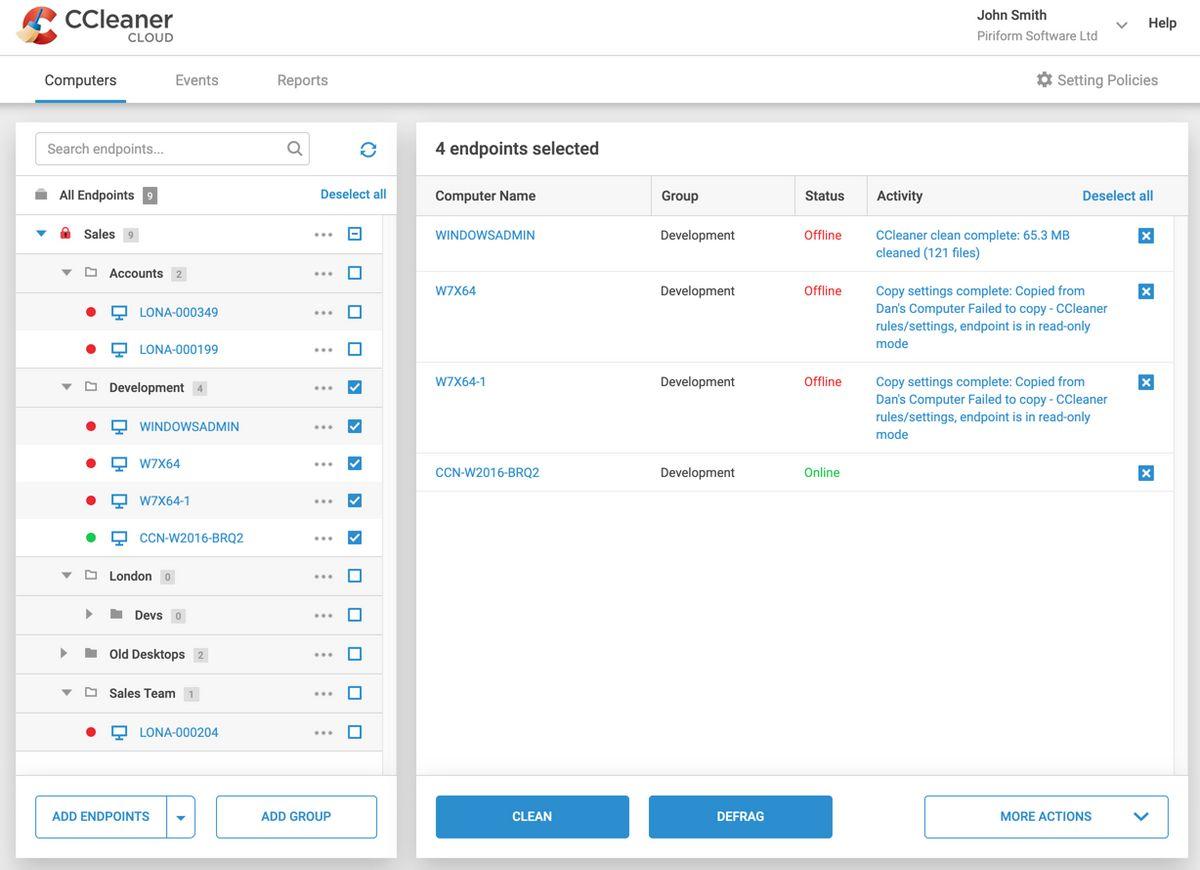Collapse the Accounts group arrow

tap(66, 273)
